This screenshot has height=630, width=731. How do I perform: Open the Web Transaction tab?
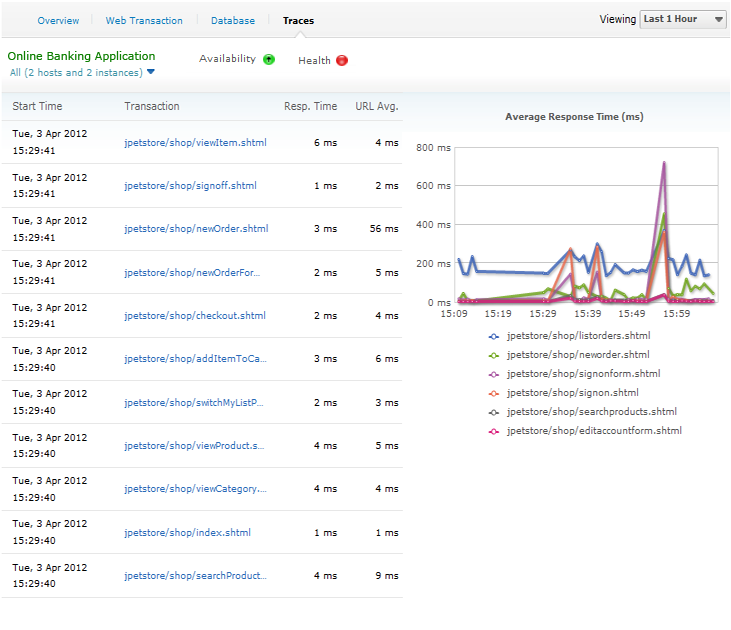[144, 20]
